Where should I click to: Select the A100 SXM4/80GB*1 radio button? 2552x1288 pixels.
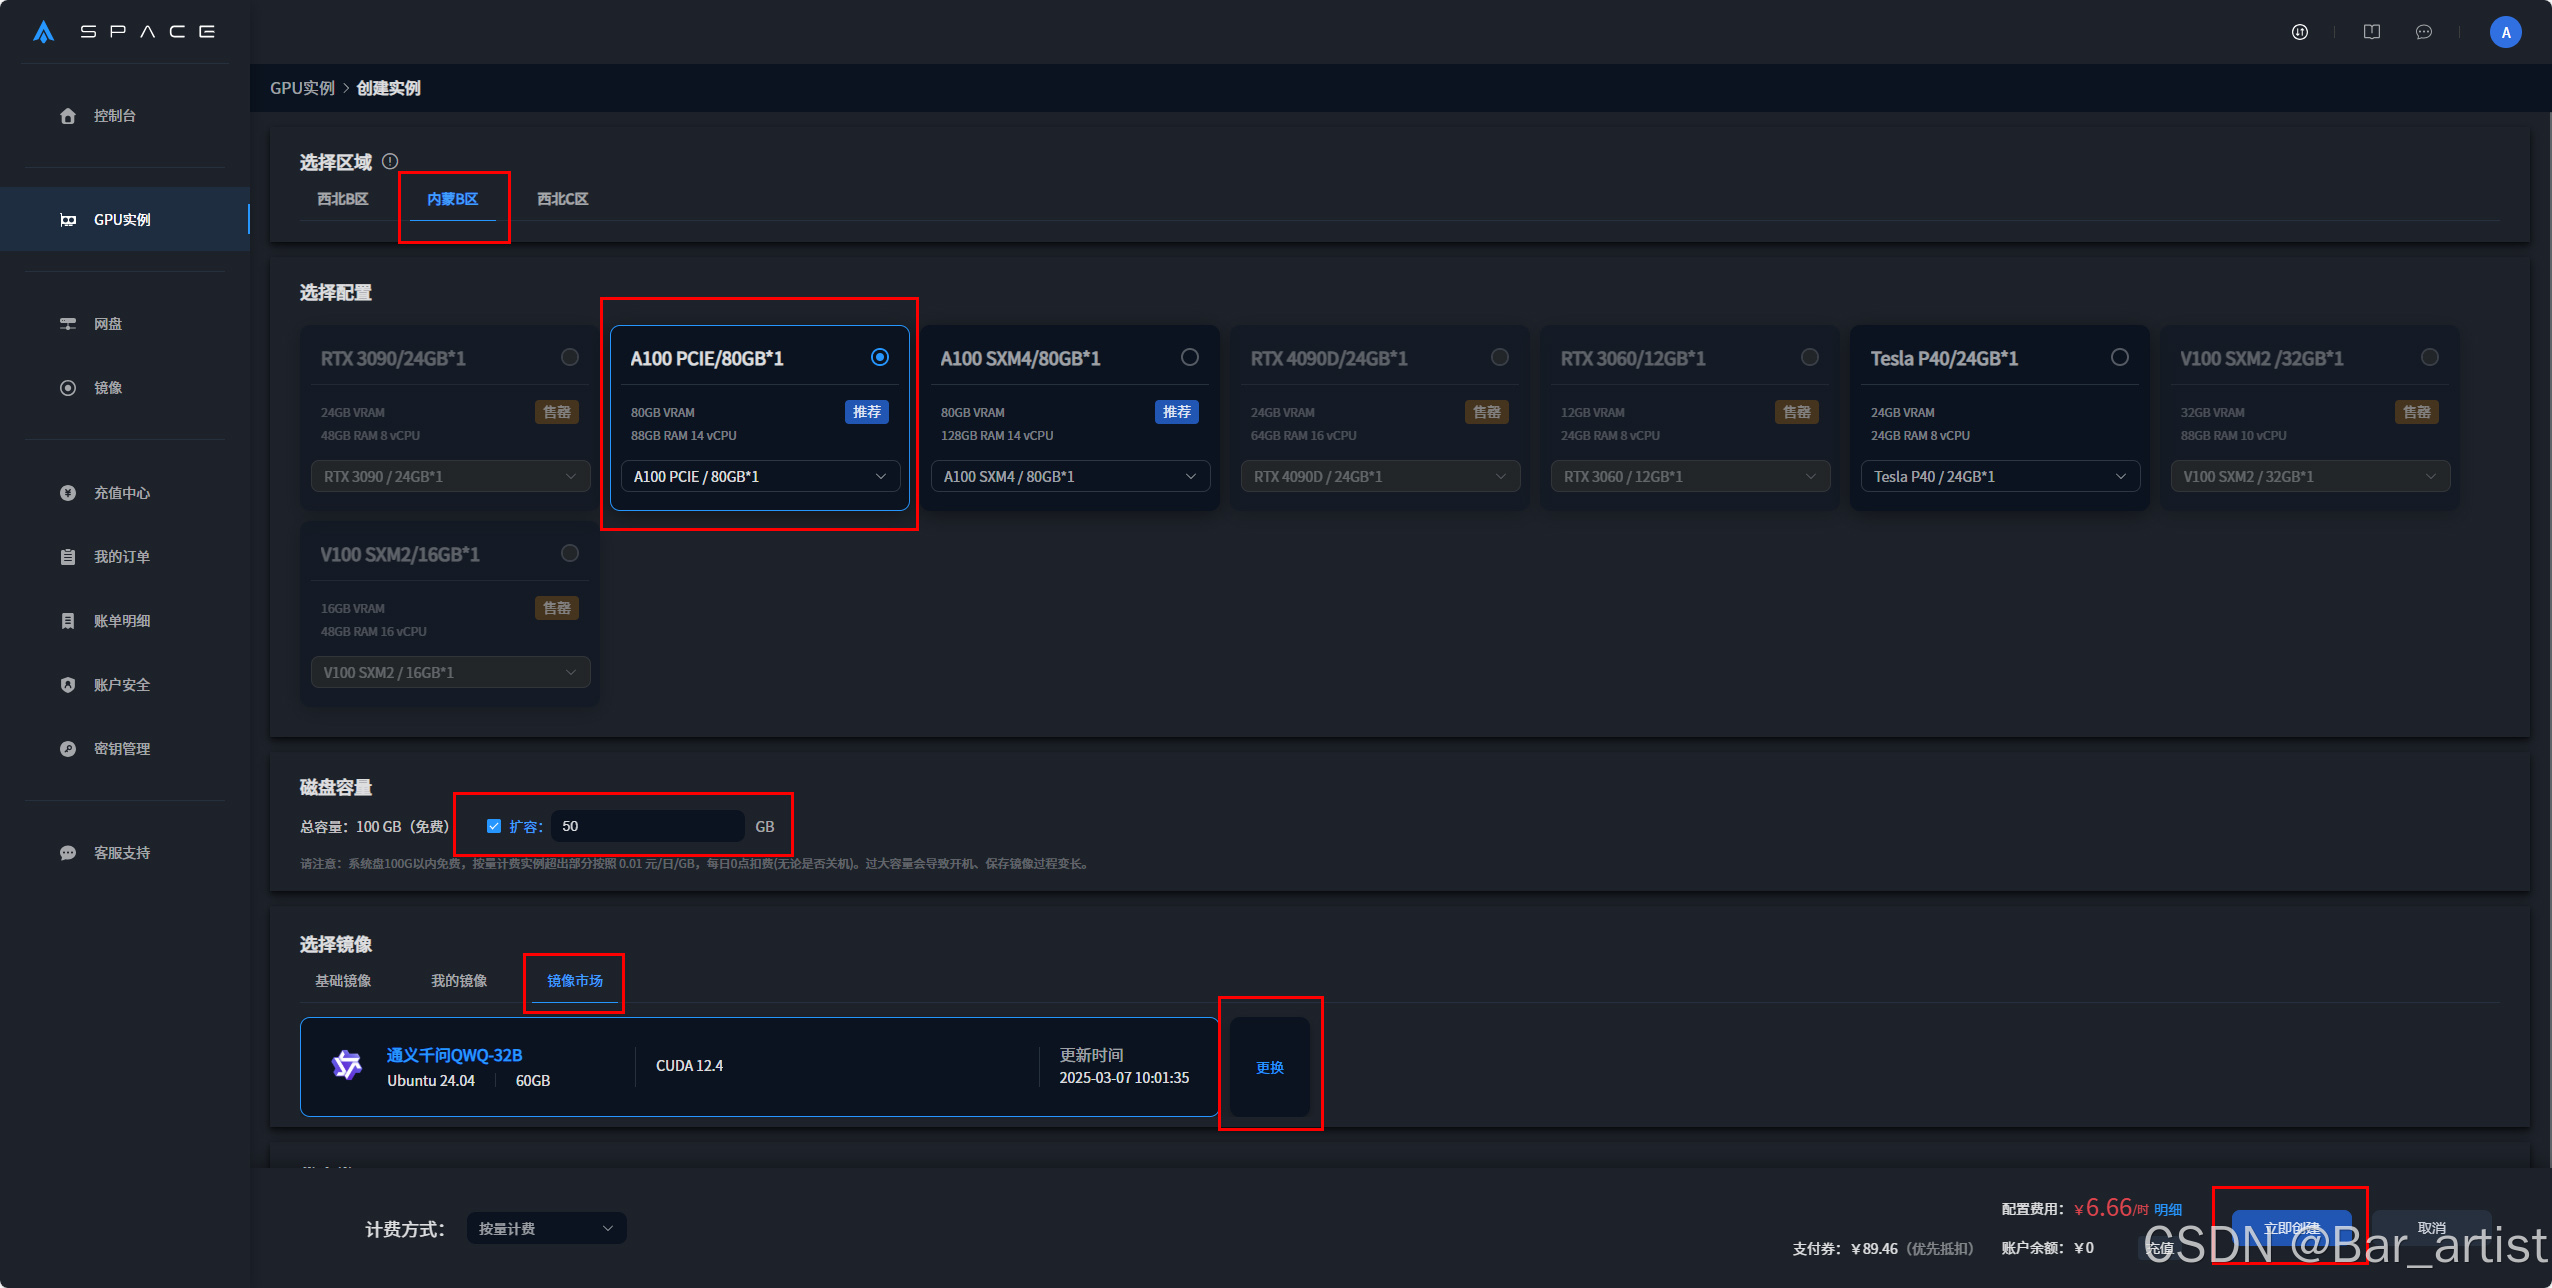pos(1189,357)
